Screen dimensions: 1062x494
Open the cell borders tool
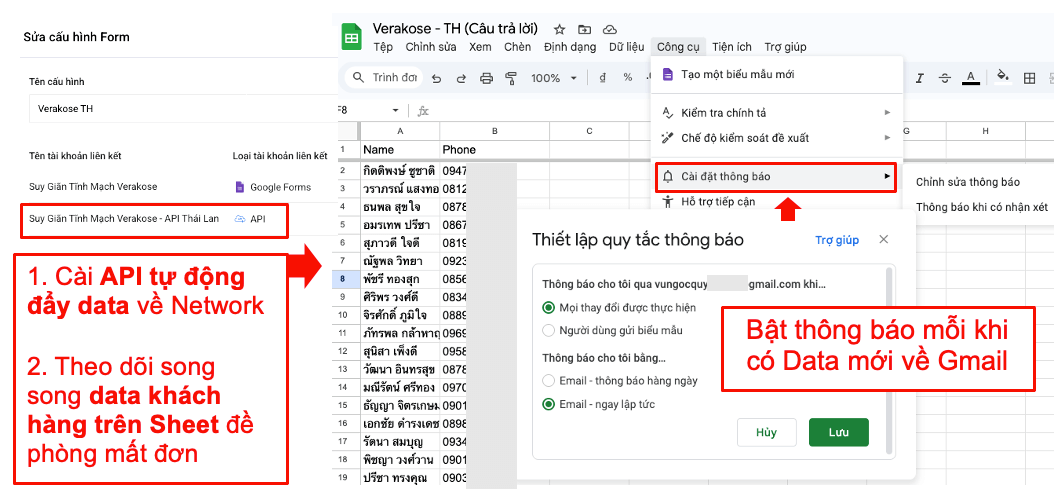pos(1029,78)
